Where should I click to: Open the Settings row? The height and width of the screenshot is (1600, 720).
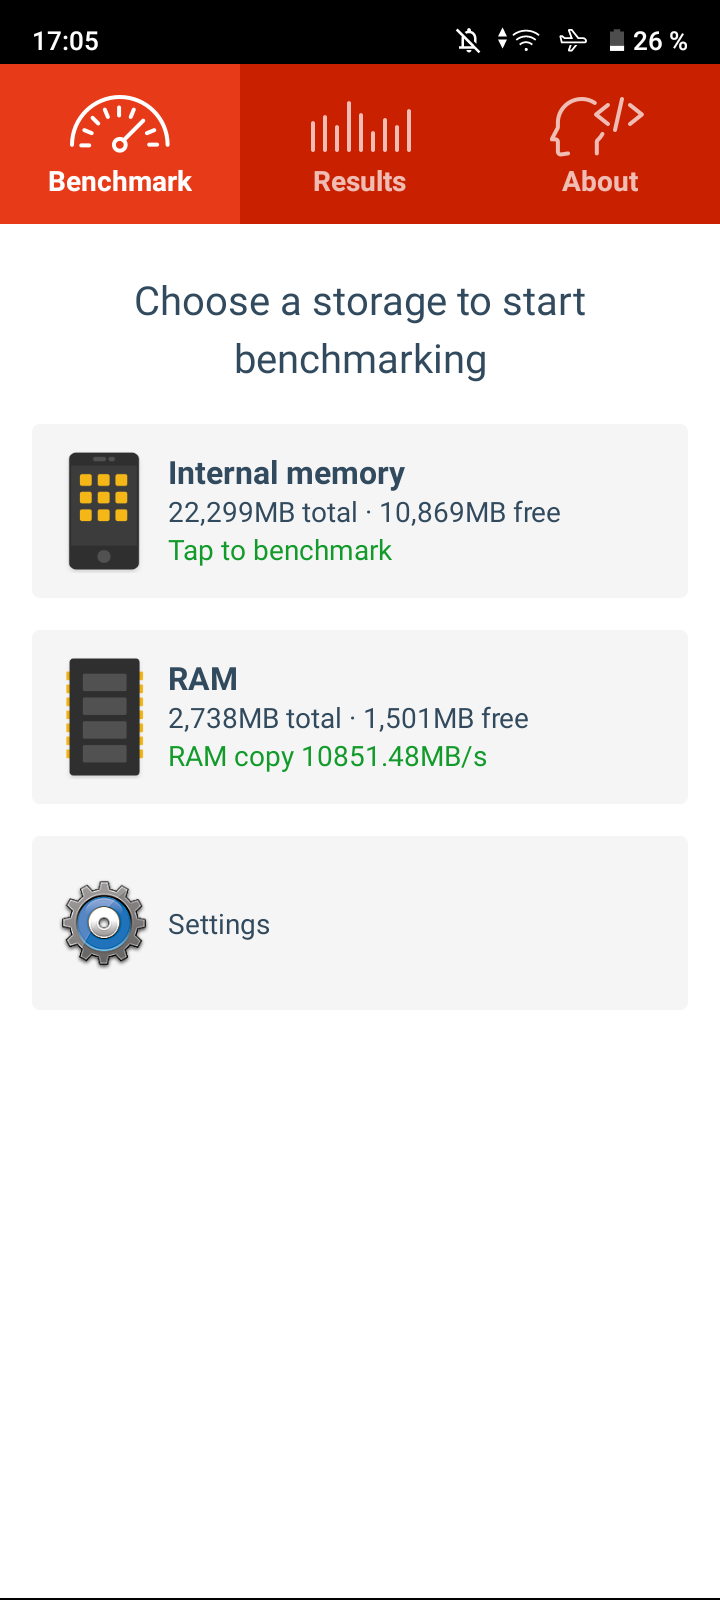tap(360, 923)
